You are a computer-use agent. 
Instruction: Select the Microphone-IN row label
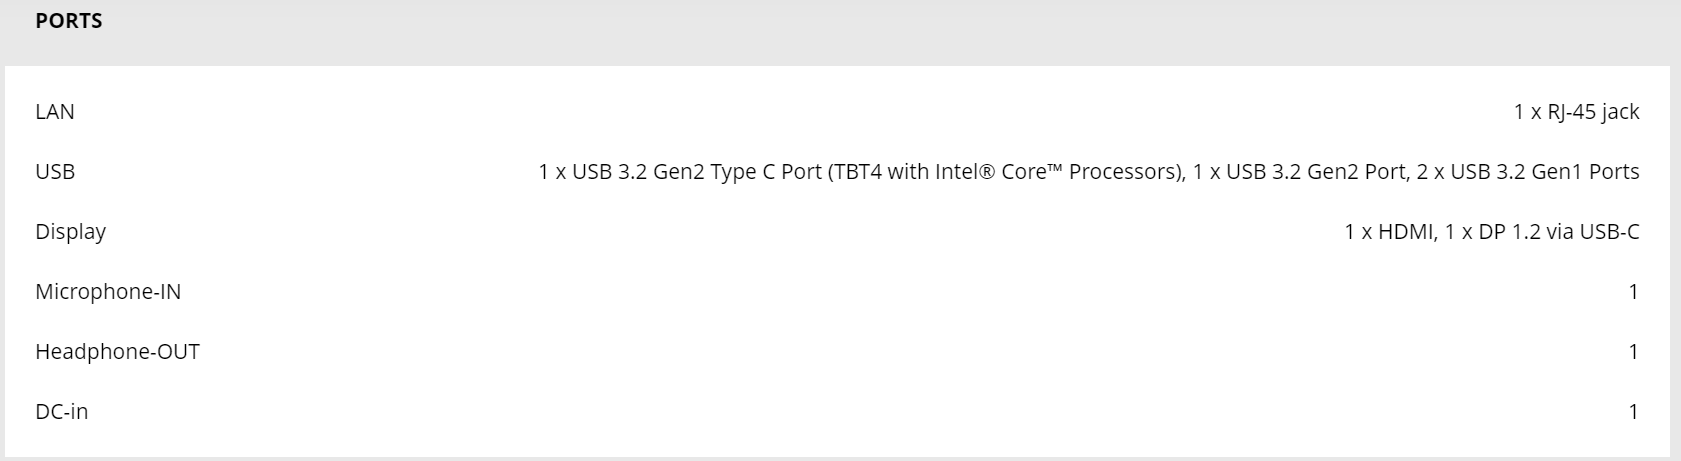(x=108, y=292)
